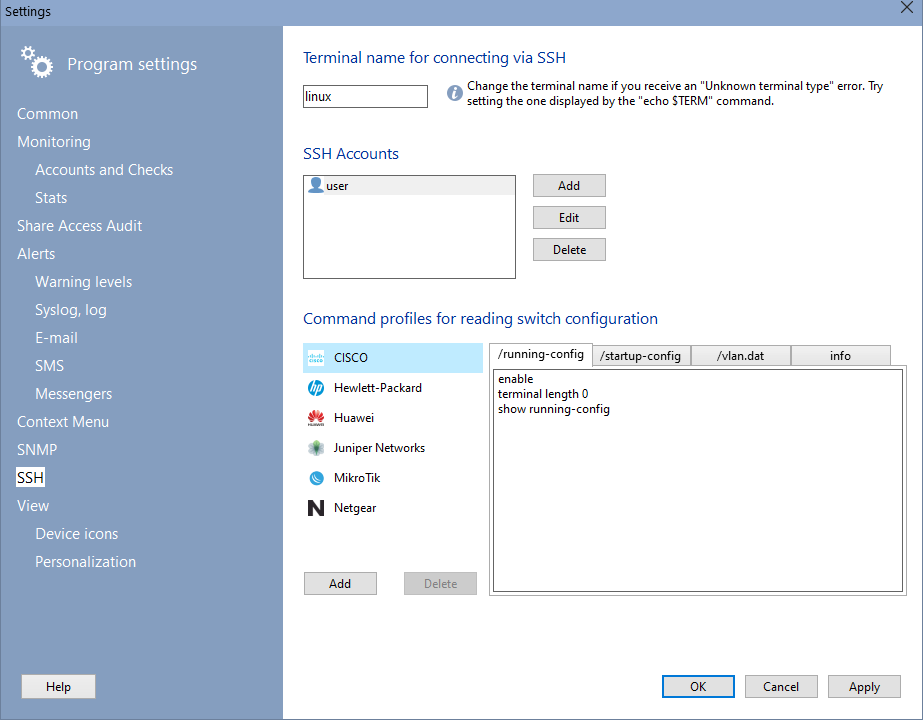923x720 pixels.
Task: Click the CISCO vendor logo icon
Action: click(x=316, y=358)
